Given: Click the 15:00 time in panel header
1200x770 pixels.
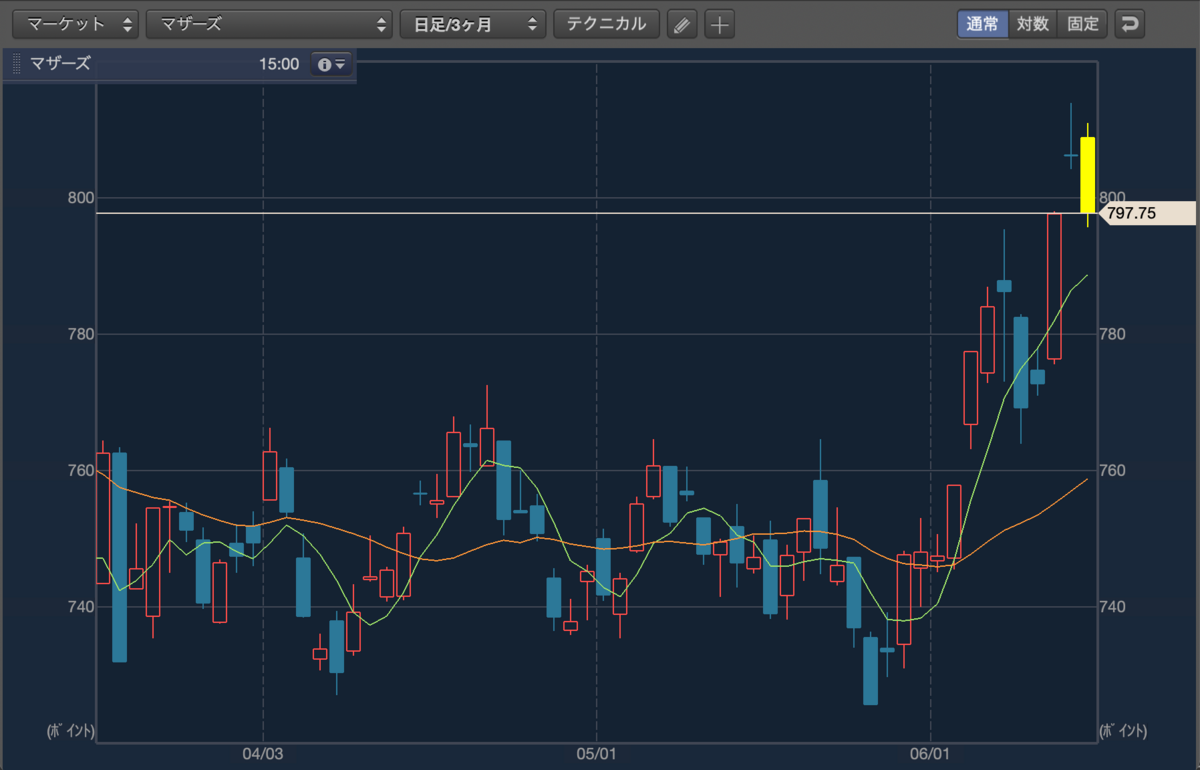Looking at the screenshot, I should pyautogui.click(x=279, y=64).
